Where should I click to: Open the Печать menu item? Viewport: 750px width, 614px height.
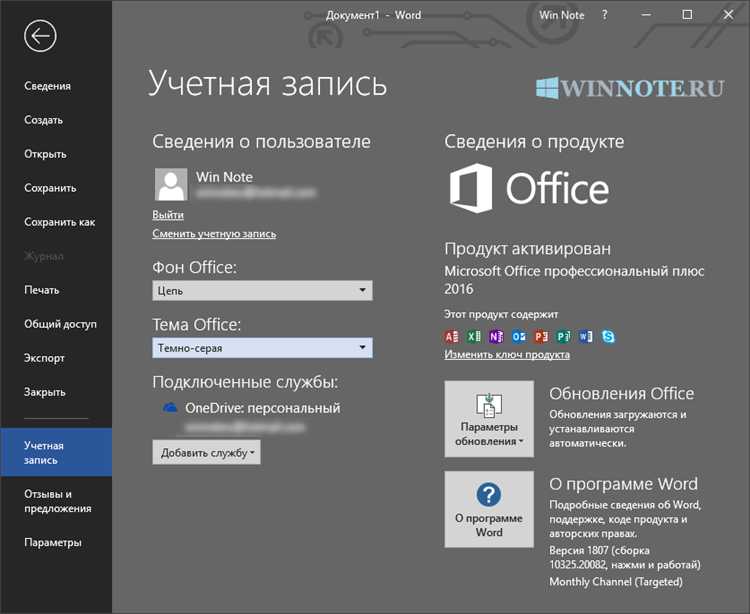tap(42, 290)
